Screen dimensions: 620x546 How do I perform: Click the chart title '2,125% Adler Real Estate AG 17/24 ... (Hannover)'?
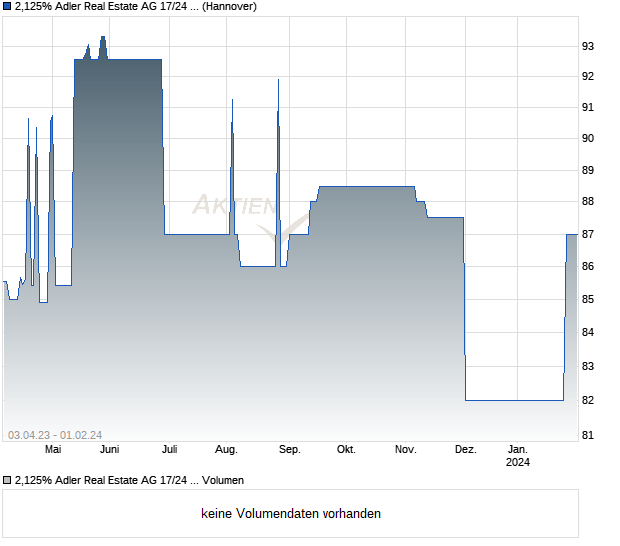pyautogui.click(x=136, y=6)
